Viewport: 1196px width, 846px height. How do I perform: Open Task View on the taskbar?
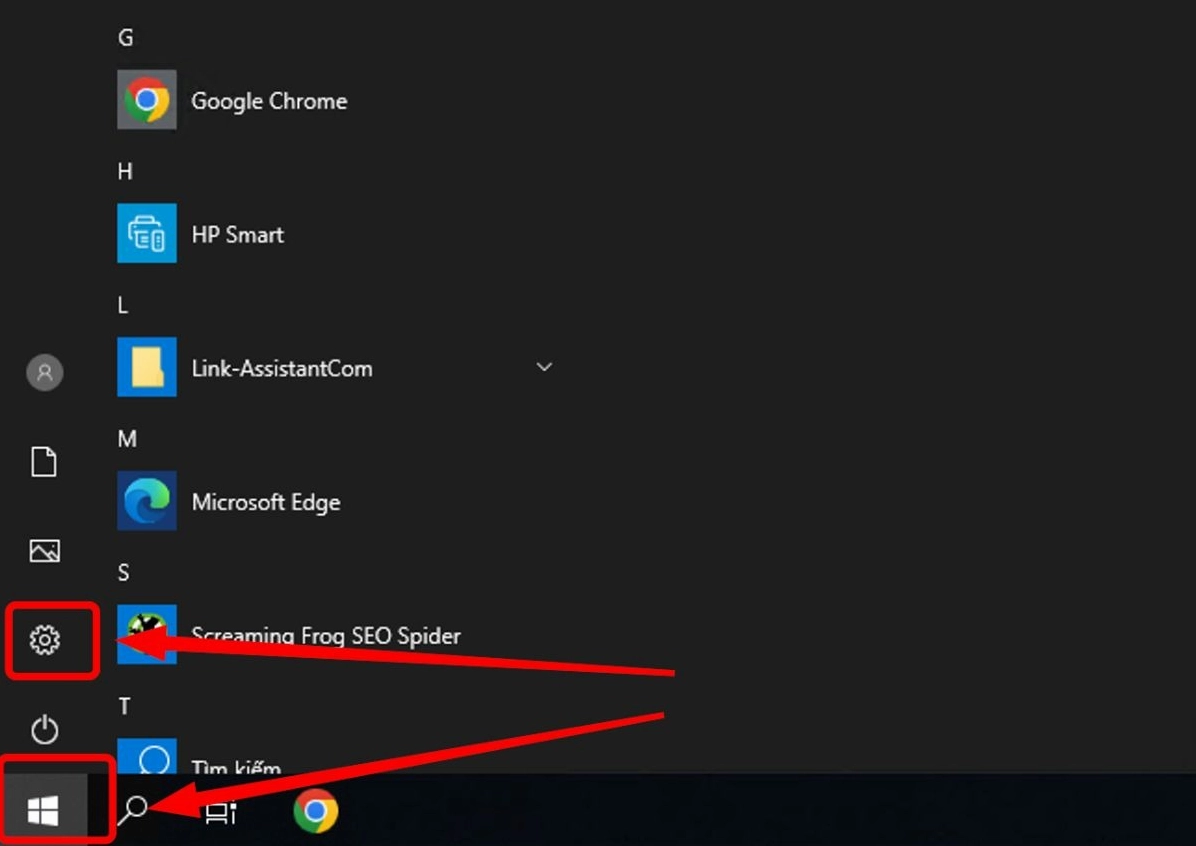(218, 812)
